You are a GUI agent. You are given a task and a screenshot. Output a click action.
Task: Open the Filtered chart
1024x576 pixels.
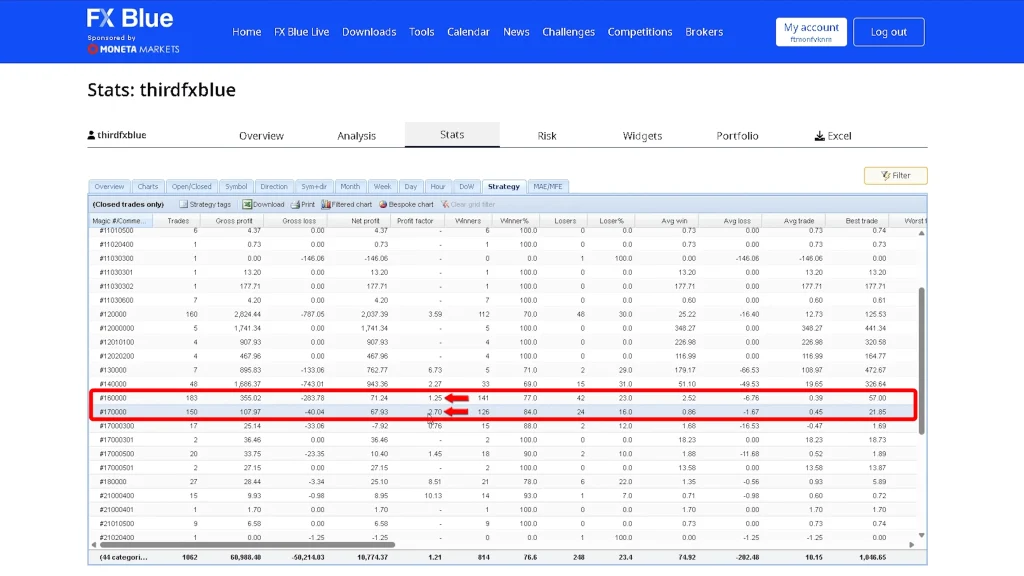click(x=347, y=204)
